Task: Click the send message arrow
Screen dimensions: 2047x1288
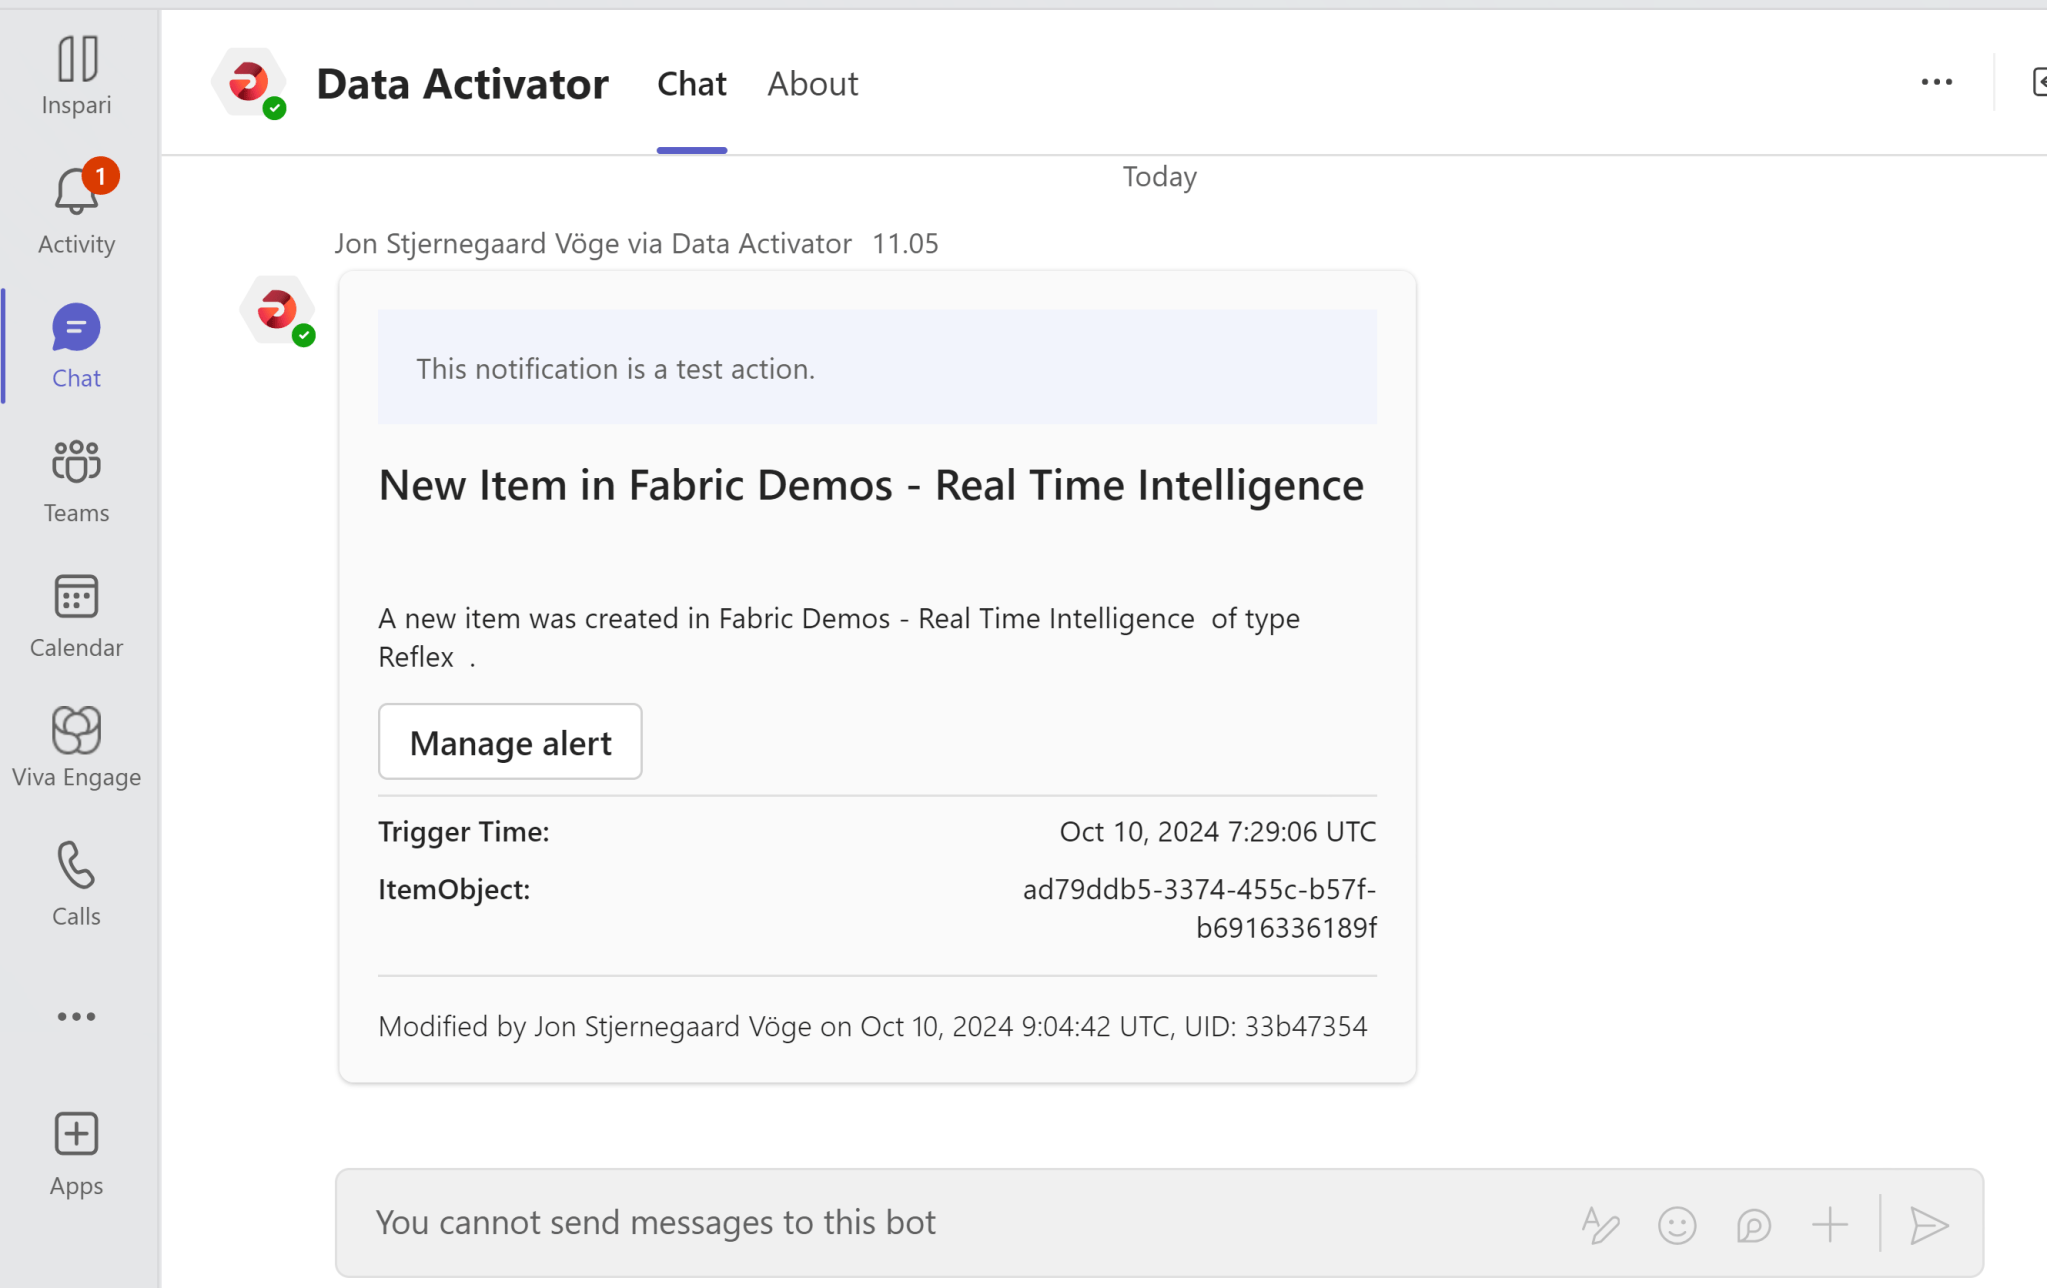Action: tap(1929, 1223)
